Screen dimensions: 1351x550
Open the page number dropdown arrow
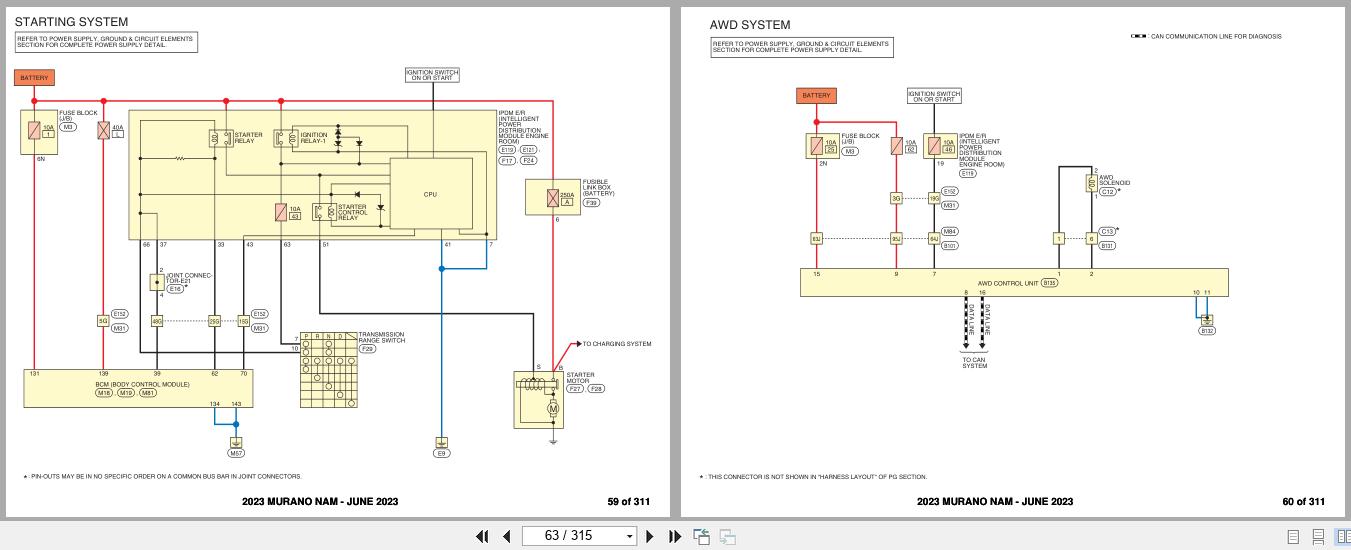click(629, 536)
